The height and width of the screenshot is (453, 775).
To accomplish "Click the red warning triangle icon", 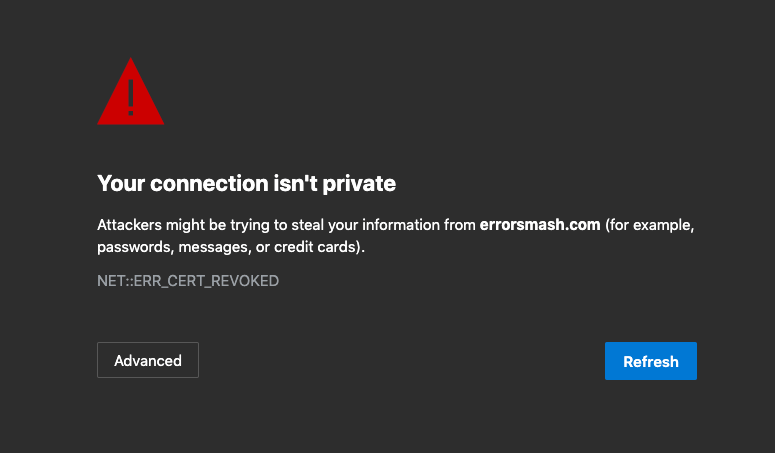I will 130,97.
